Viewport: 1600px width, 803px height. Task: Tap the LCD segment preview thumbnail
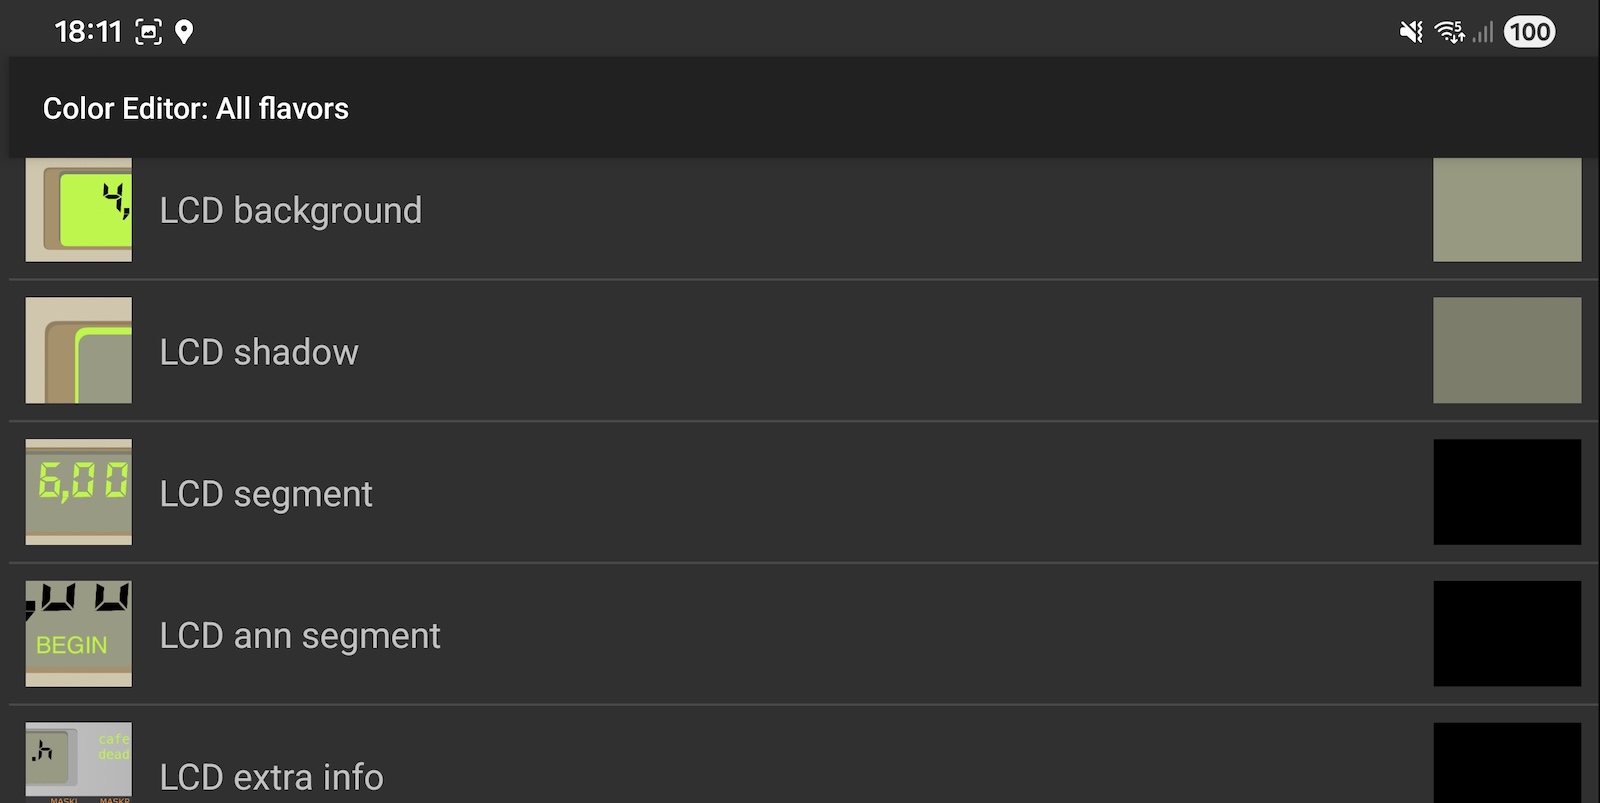(78, 492)
